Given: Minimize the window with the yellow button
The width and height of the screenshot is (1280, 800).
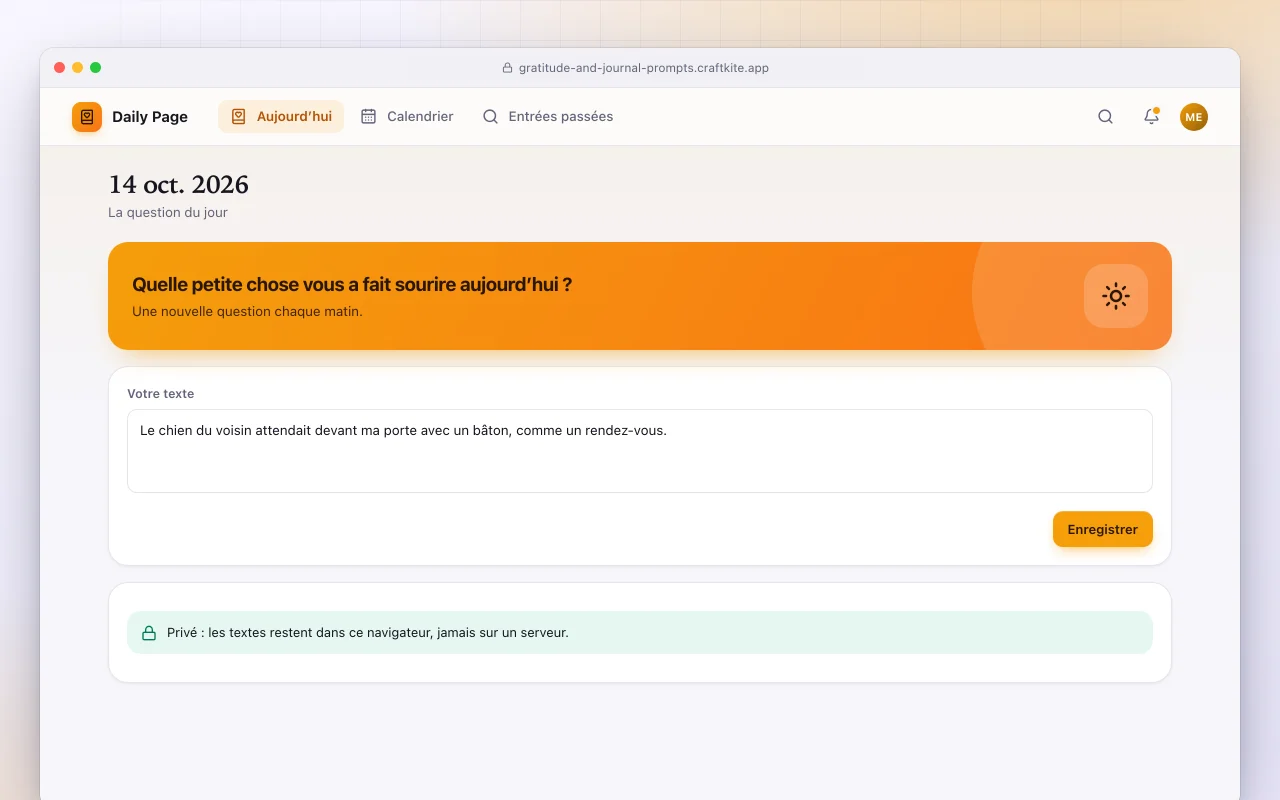Looking at the screenshot, I should [x=78, y=68].
